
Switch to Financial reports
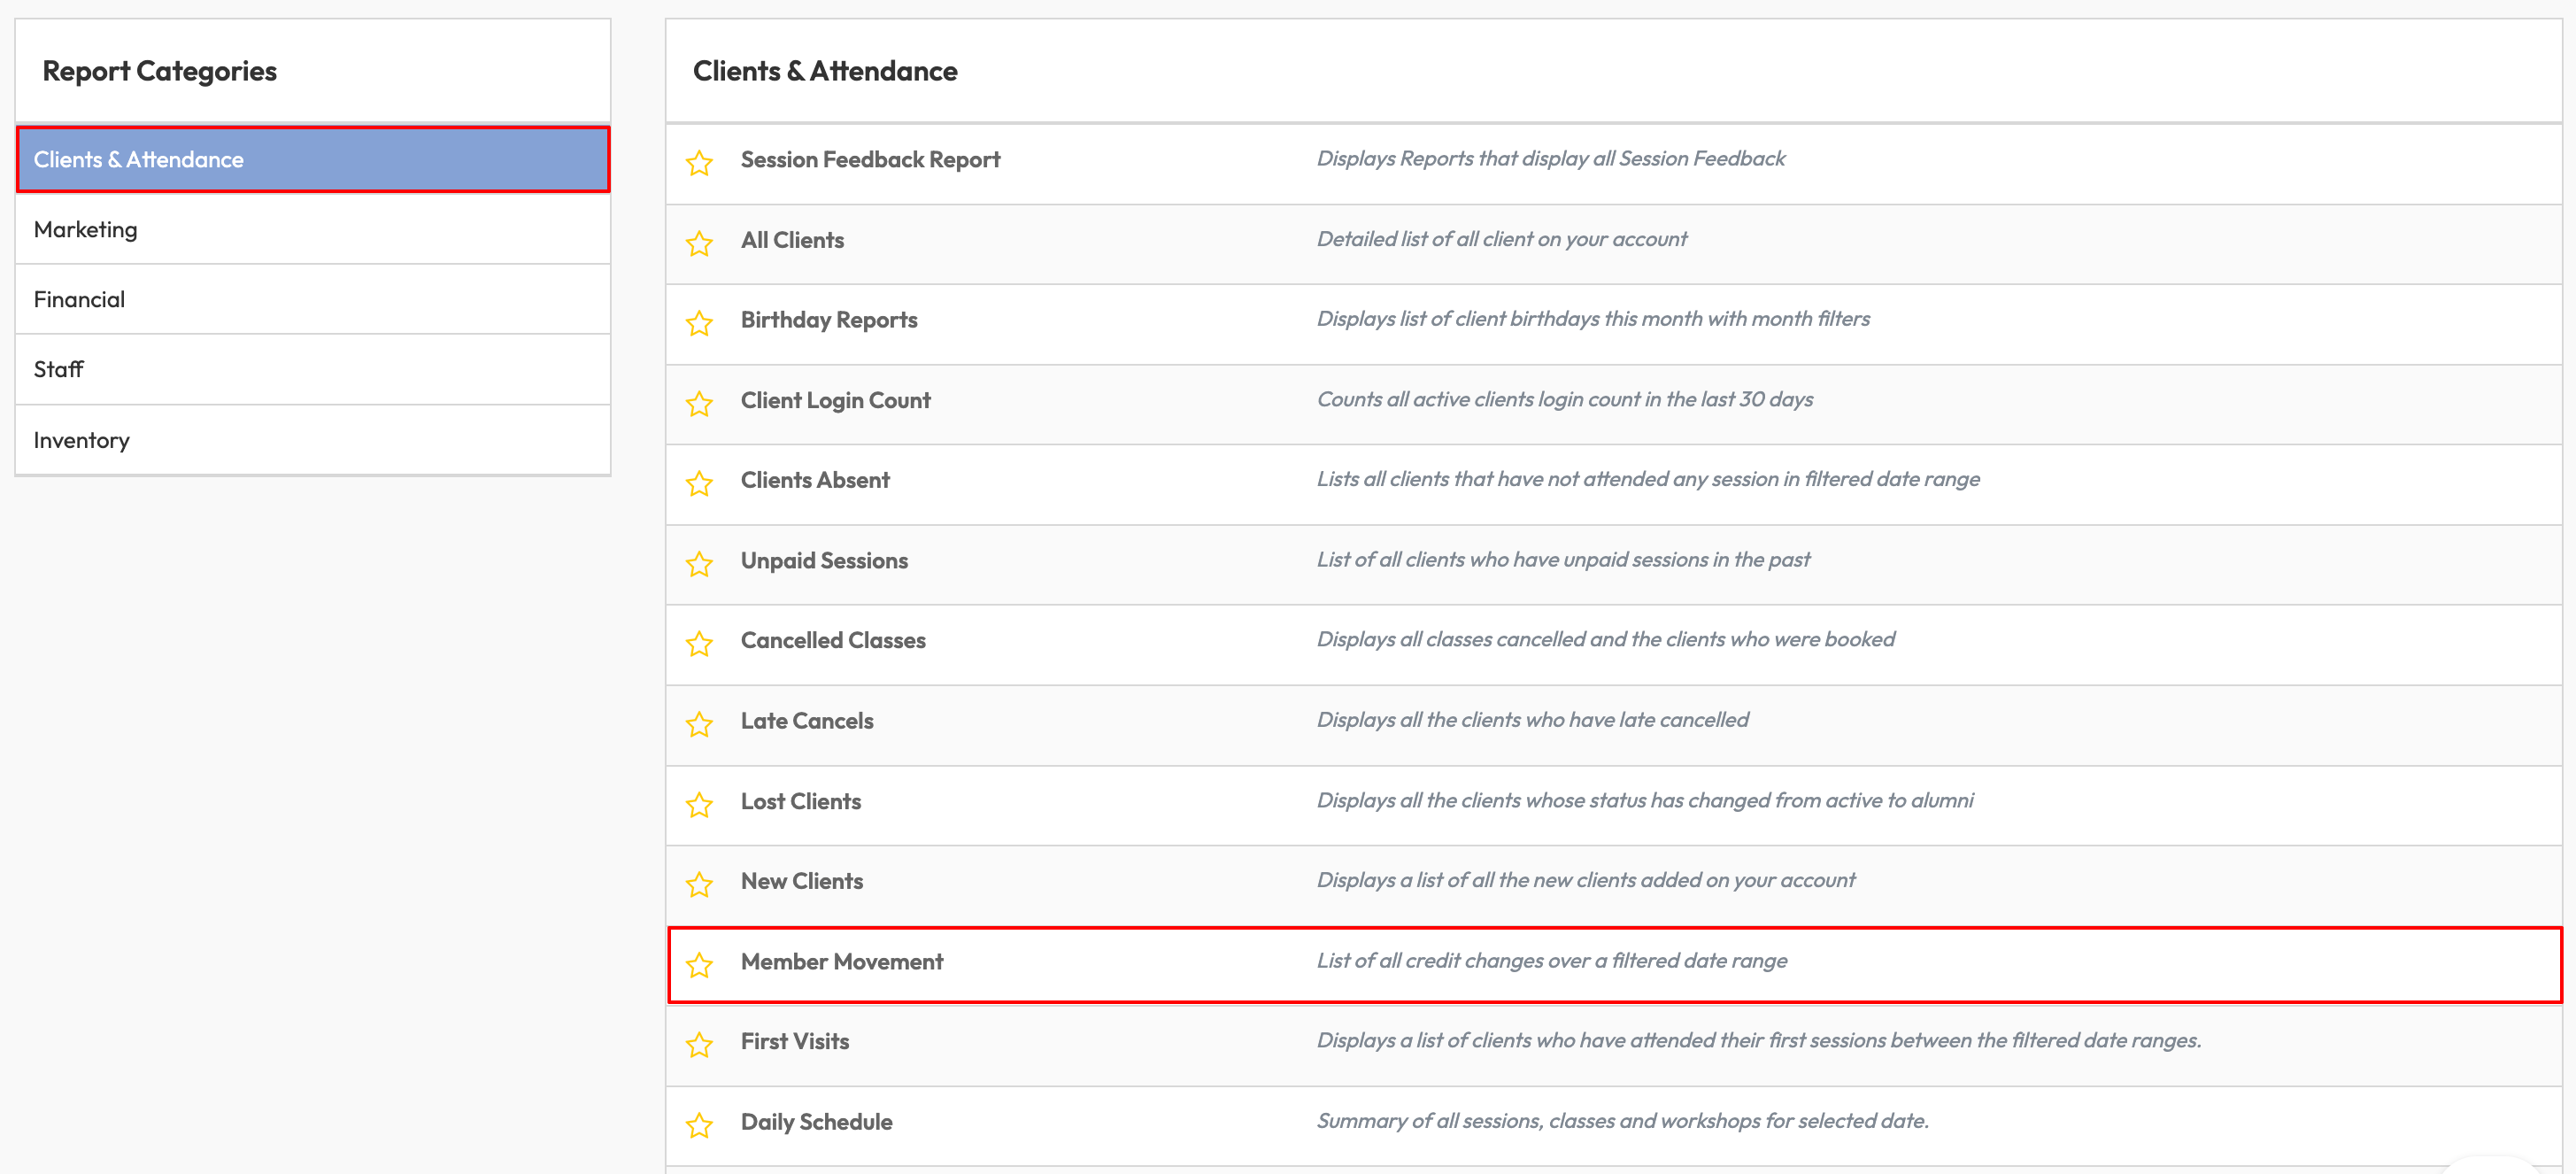[313, 299]
